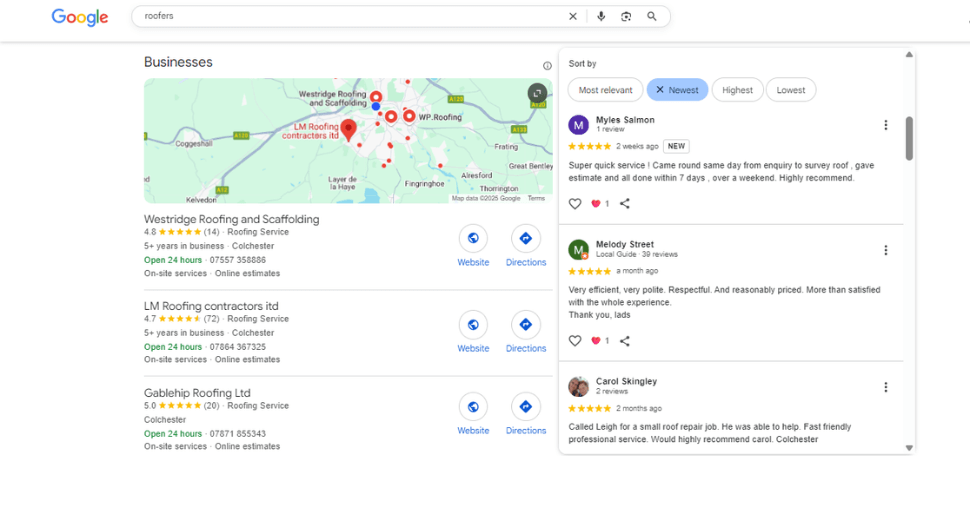
Task: Click LM Roofing's 4.7 star rating (72)
Action: point(182,318)
